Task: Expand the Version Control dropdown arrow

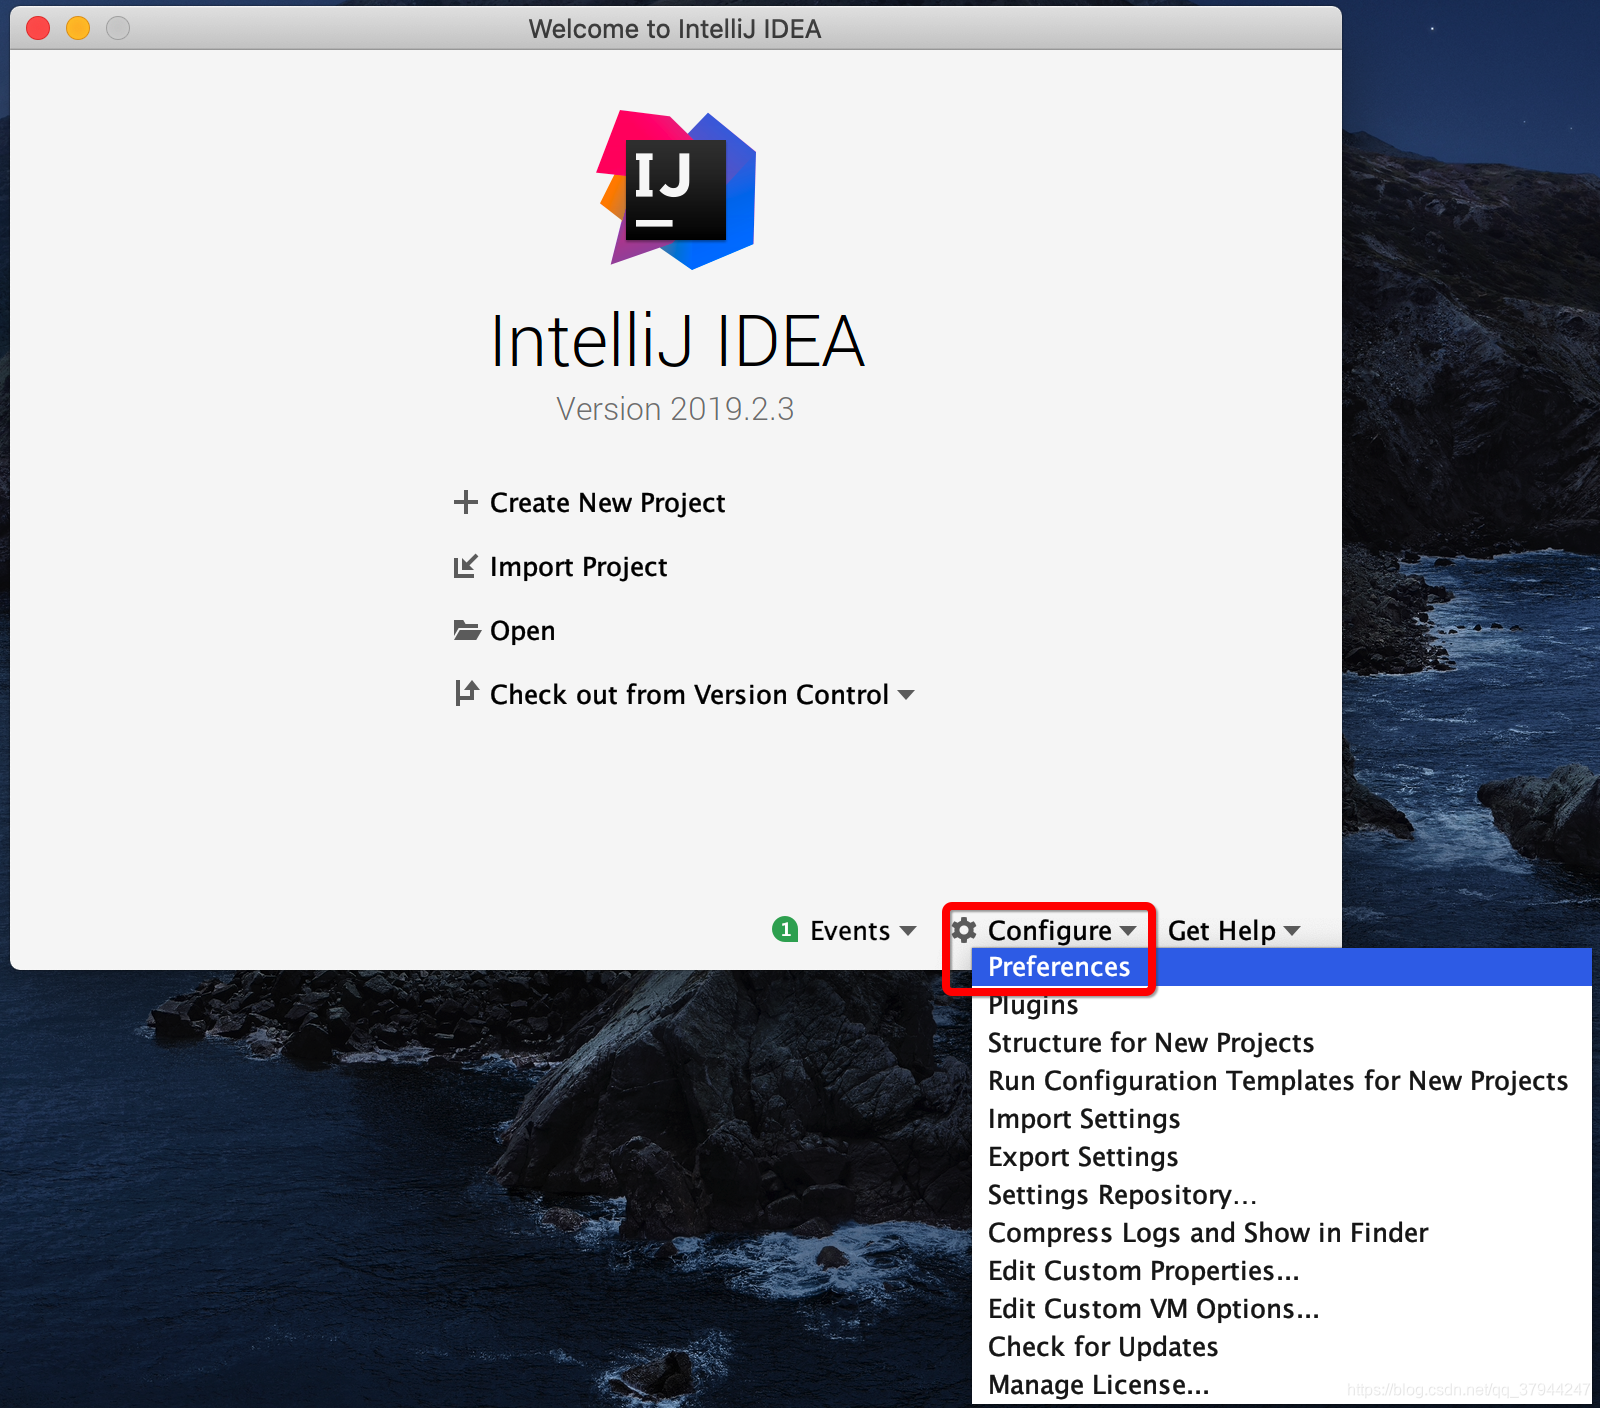Action: (906, 695)
